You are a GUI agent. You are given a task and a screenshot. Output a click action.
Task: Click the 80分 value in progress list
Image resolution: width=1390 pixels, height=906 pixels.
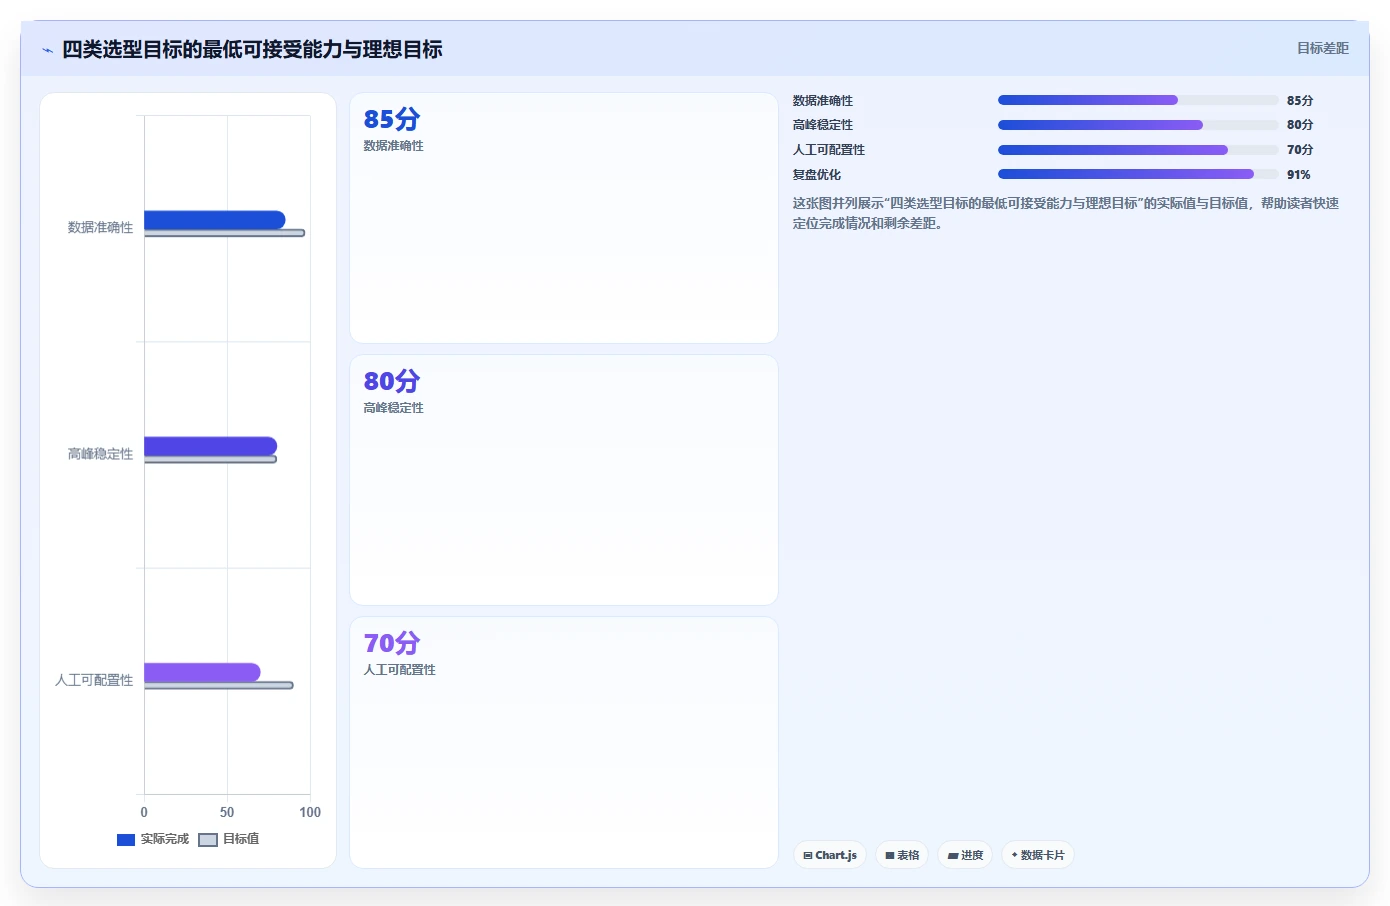pos(1300,125)
